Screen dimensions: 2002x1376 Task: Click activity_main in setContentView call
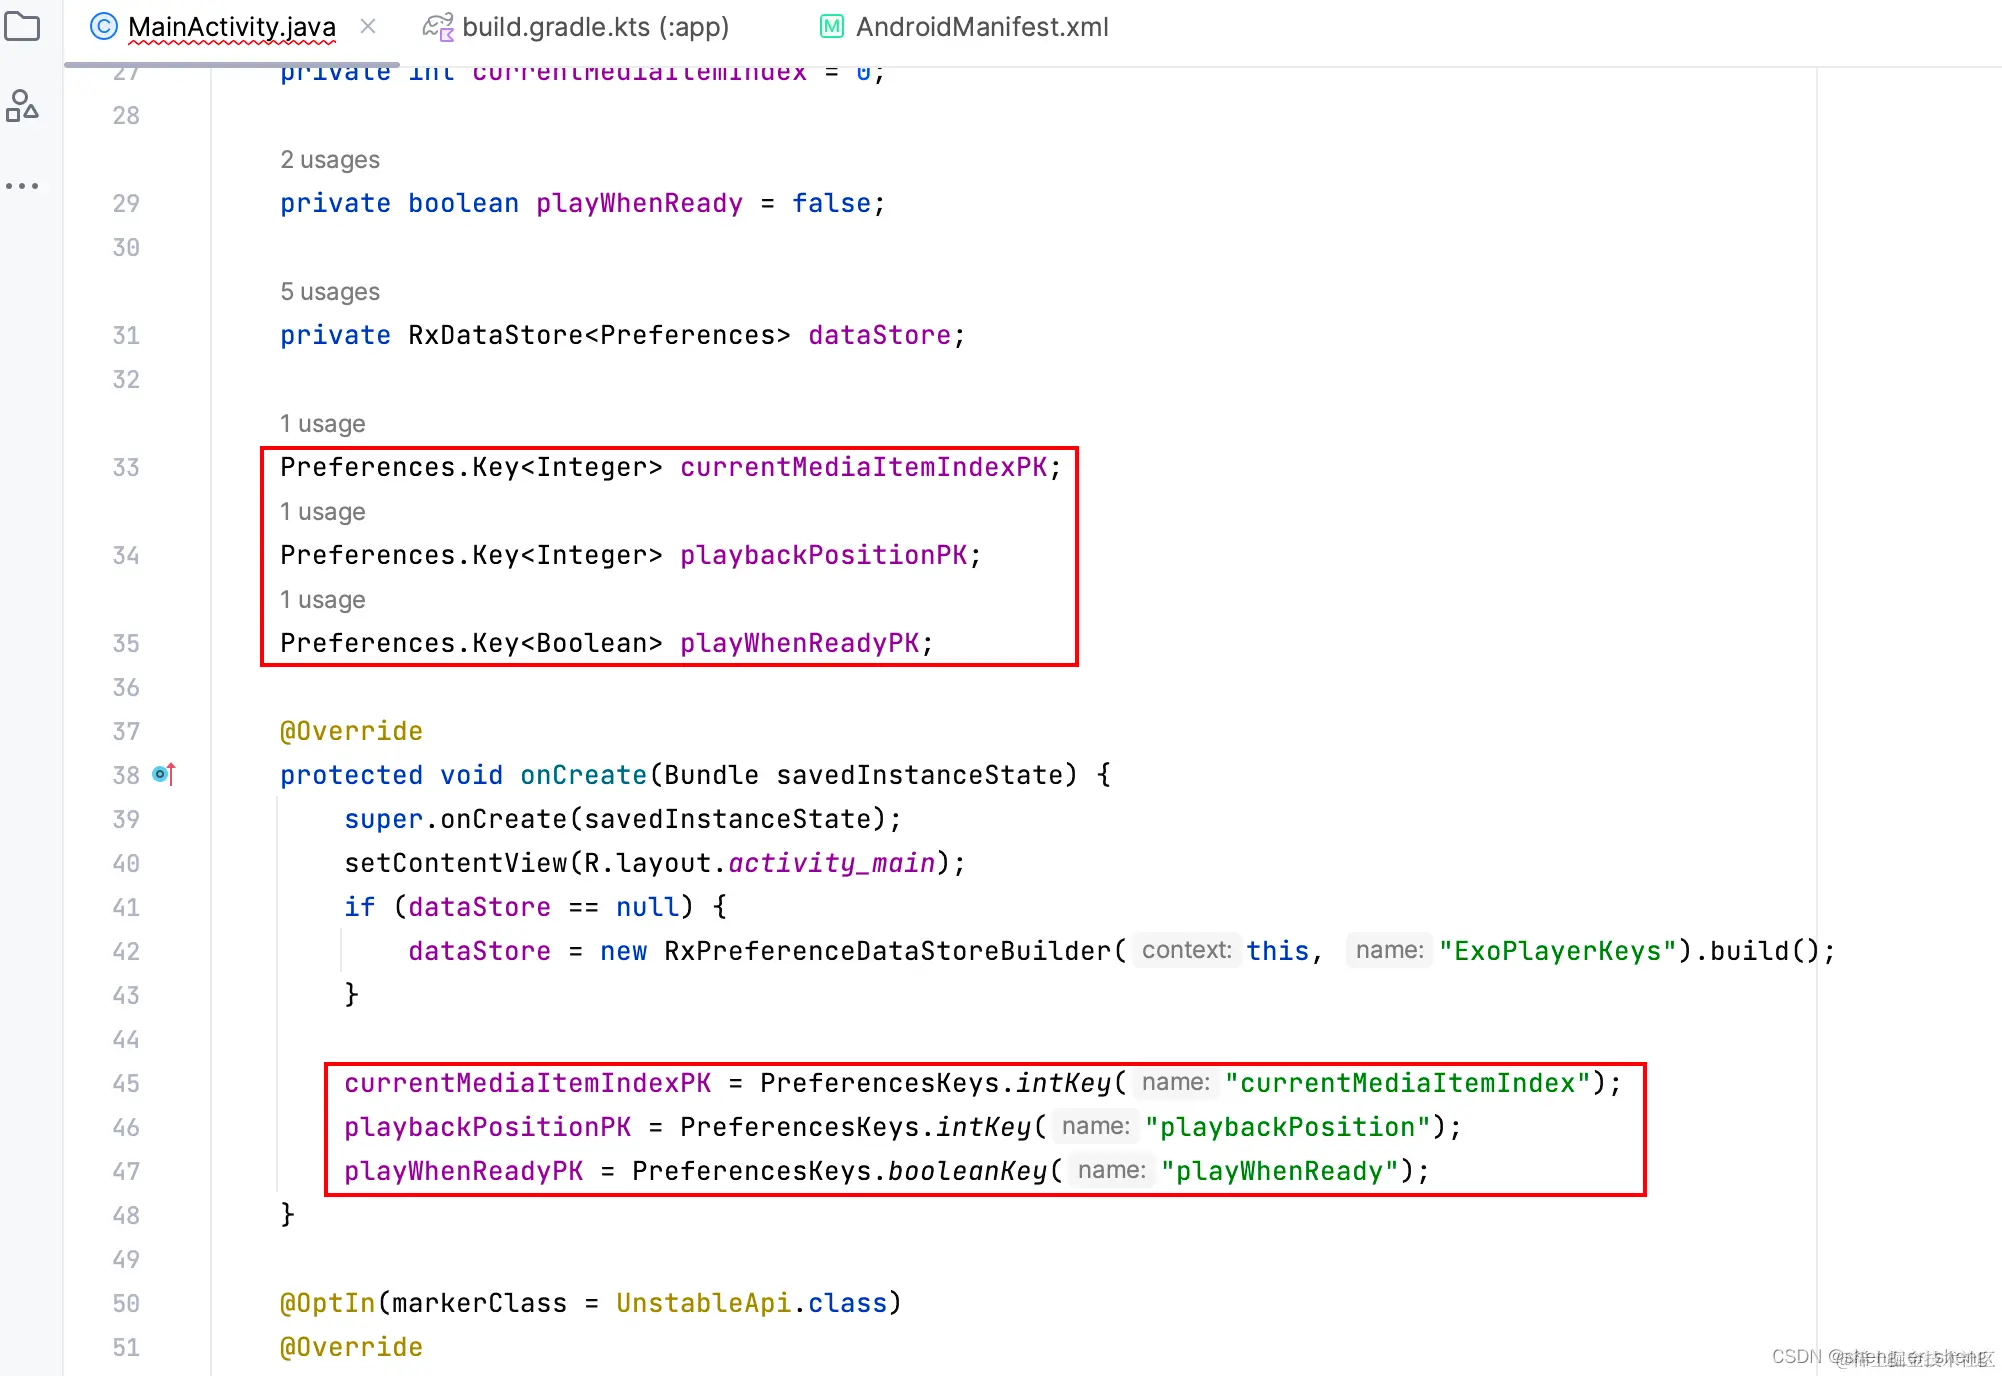tap(831, 863)
